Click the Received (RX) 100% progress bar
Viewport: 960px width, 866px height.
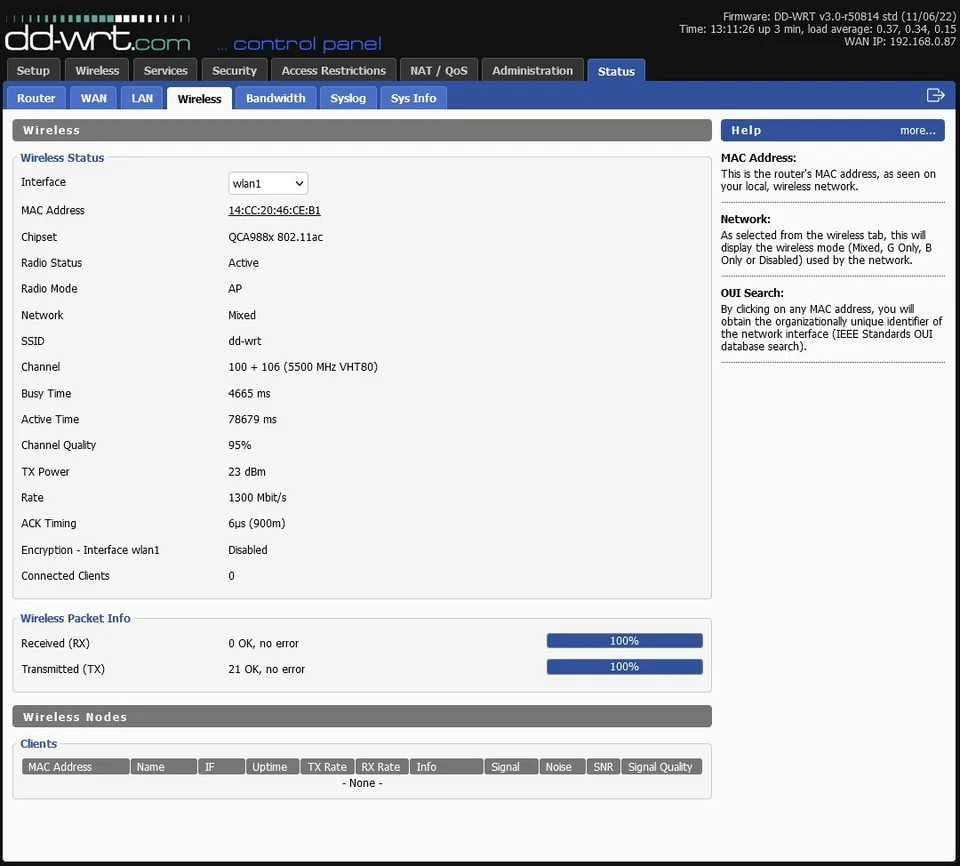(624, 641)
